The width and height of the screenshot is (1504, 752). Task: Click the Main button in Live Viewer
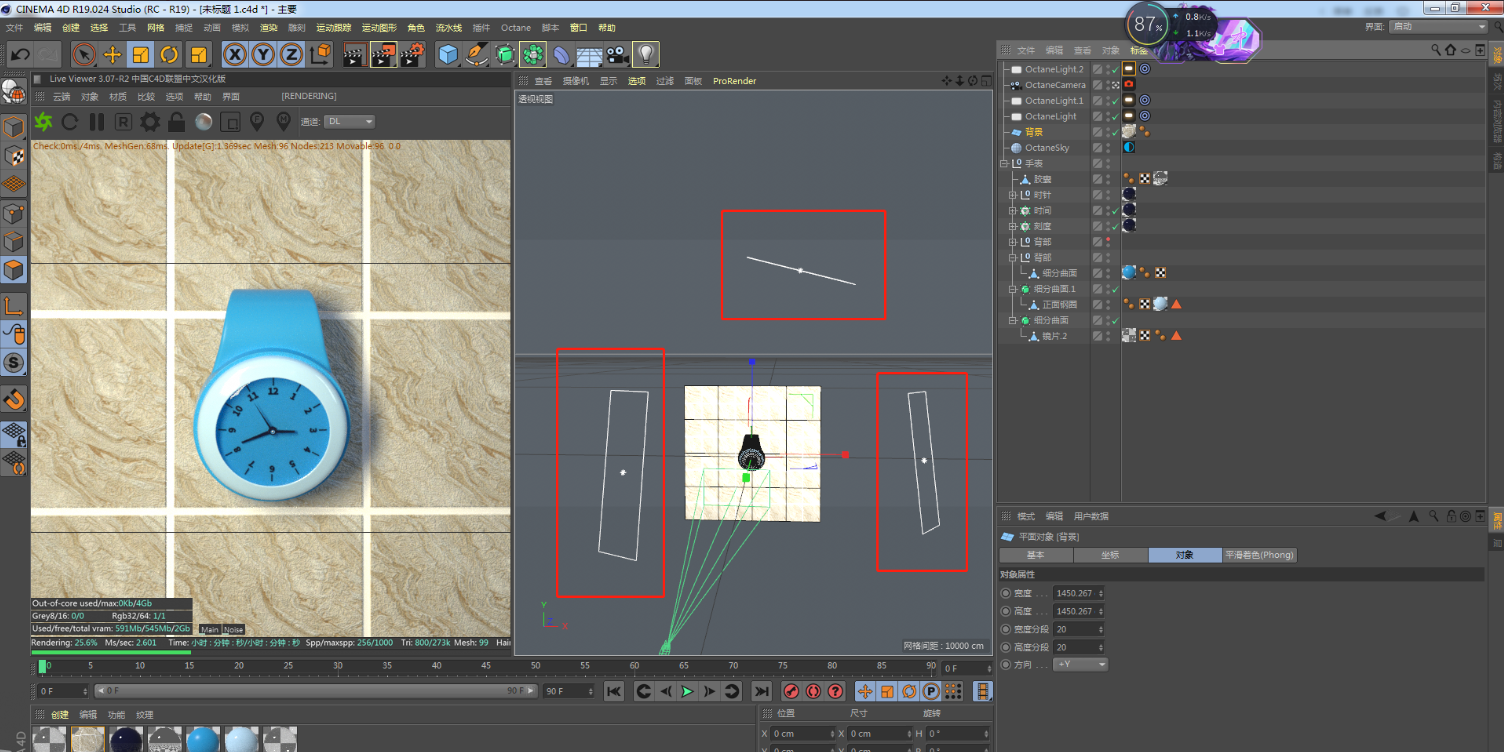click(210, 630)
